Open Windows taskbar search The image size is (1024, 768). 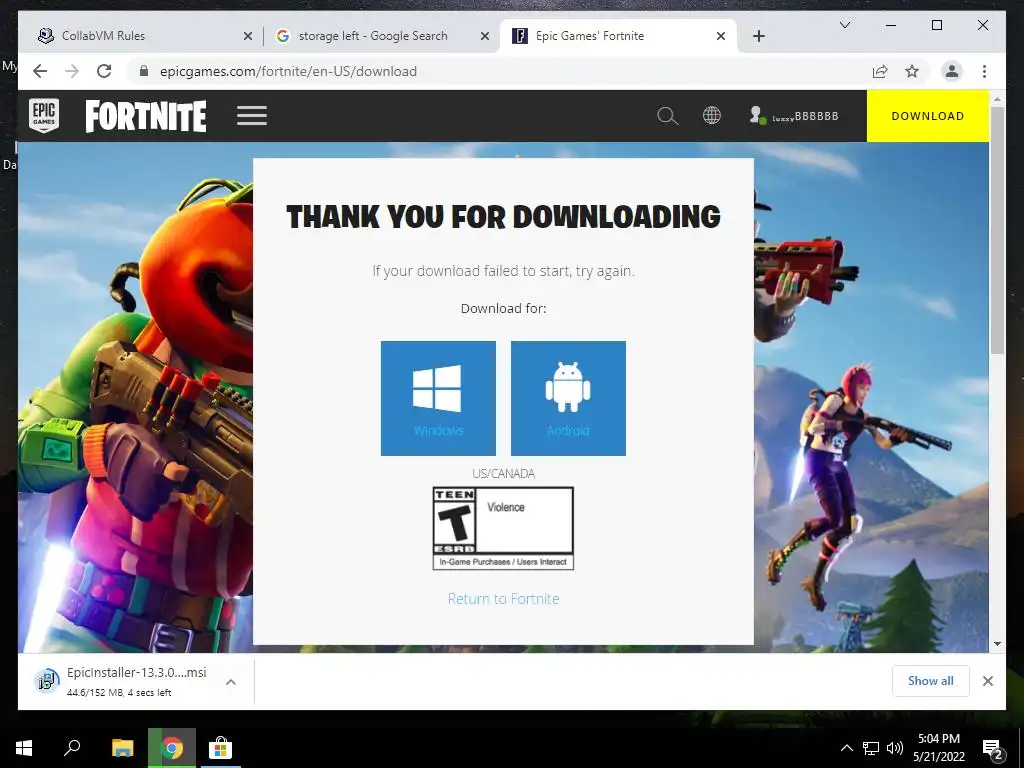72,748
